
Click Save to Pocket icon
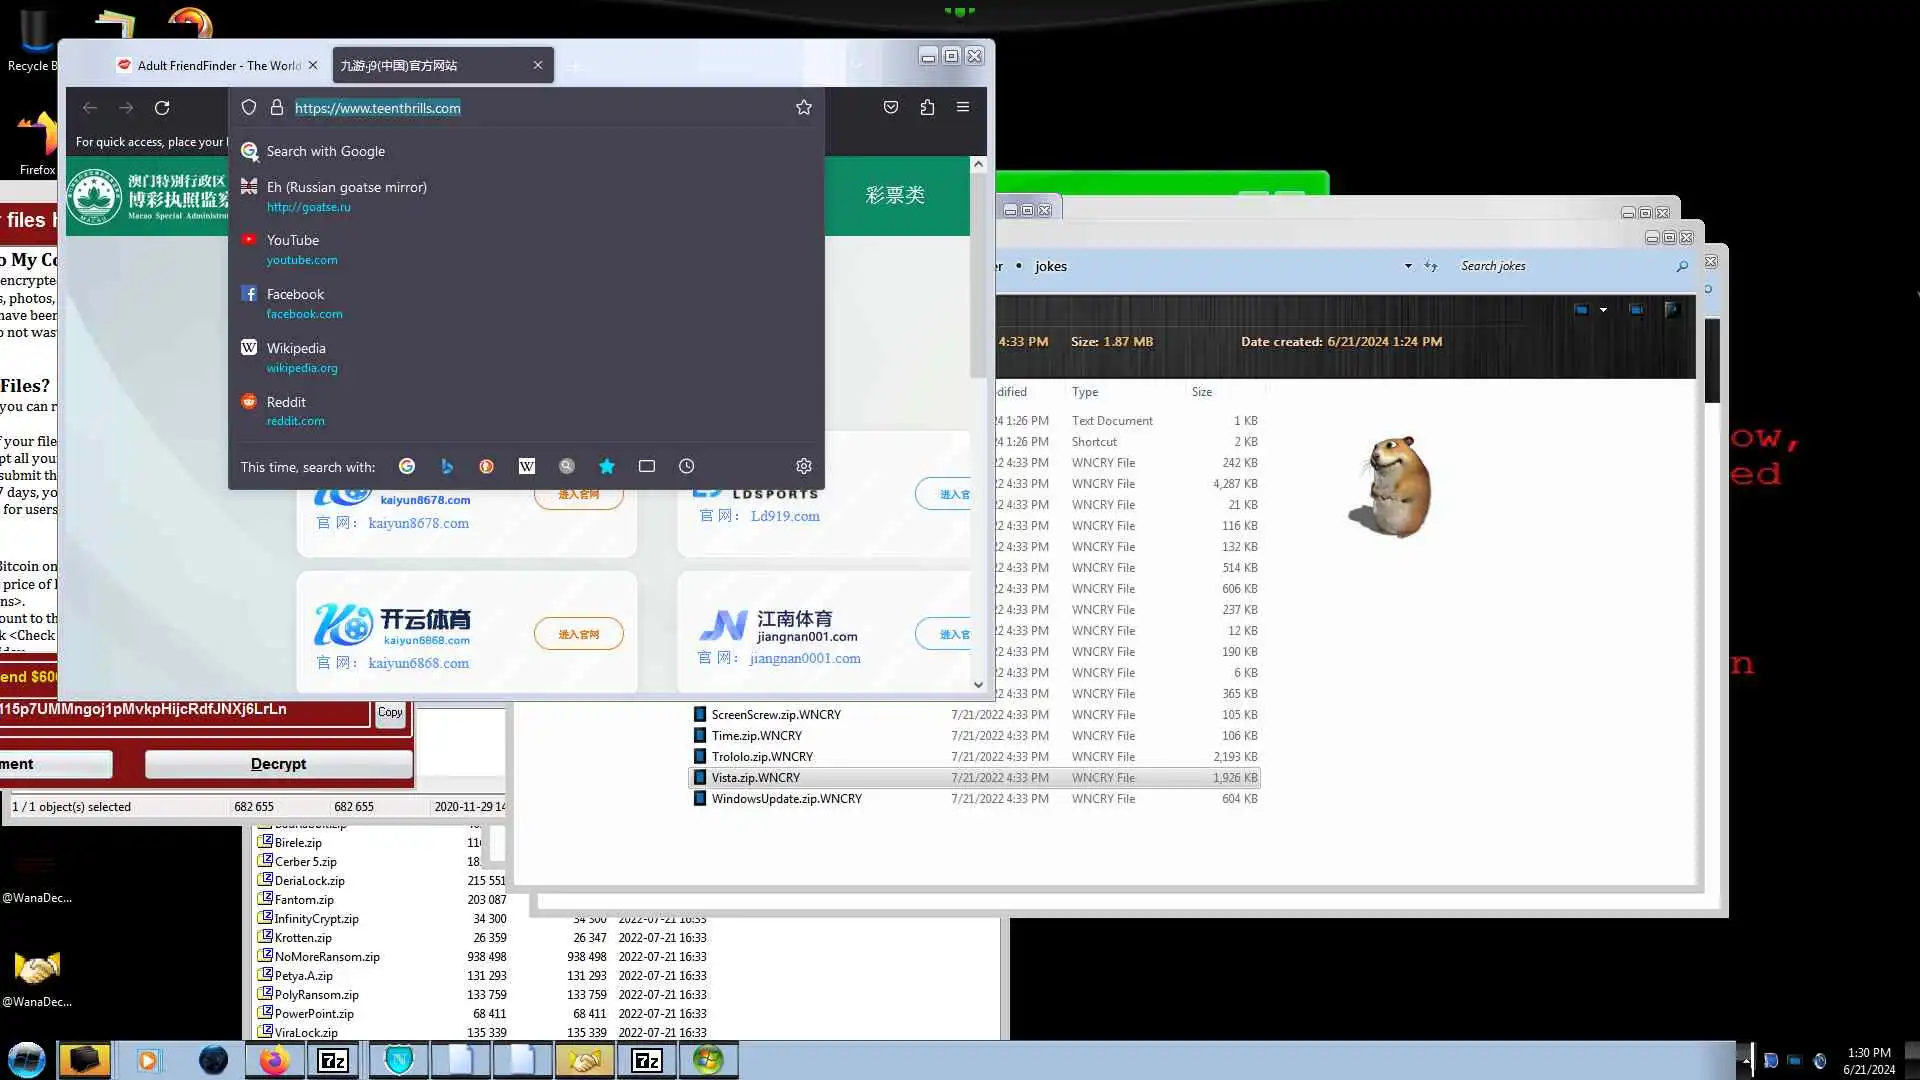click(x=890, y=108)
